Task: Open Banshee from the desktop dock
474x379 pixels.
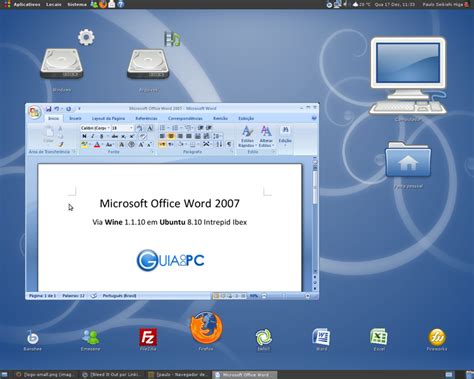Action: pos(32,338)
